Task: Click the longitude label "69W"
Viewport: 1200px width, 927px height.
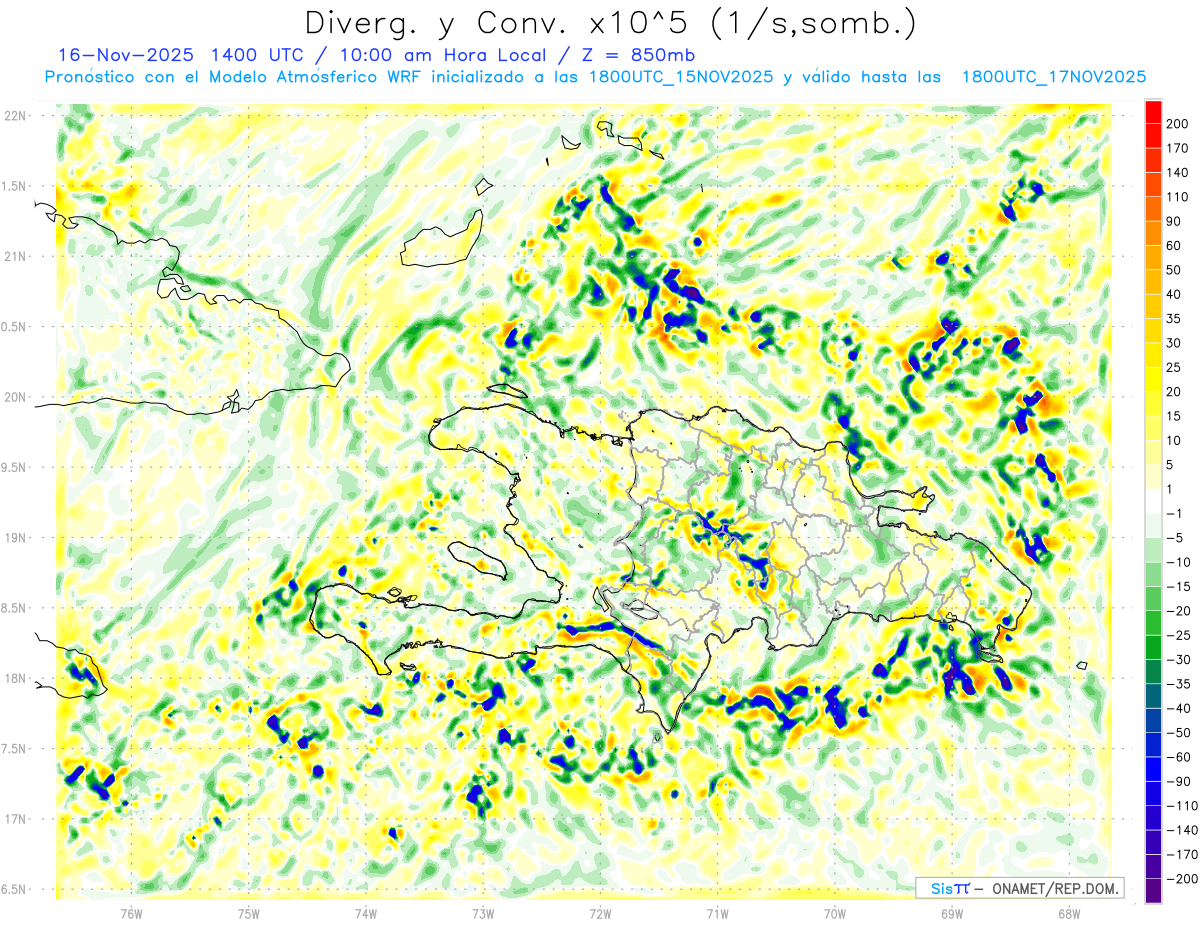Action: click(952, 914)
